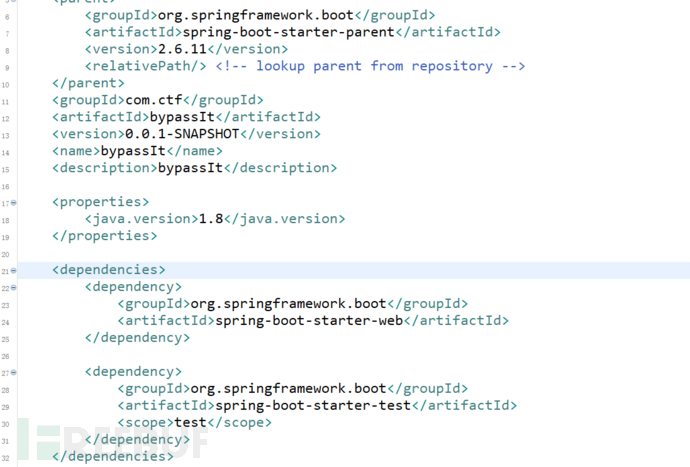690x467 pixels.
Task: Fold the first dependency block at line 22
Action: pyautogui.click(x=13, y=287)
